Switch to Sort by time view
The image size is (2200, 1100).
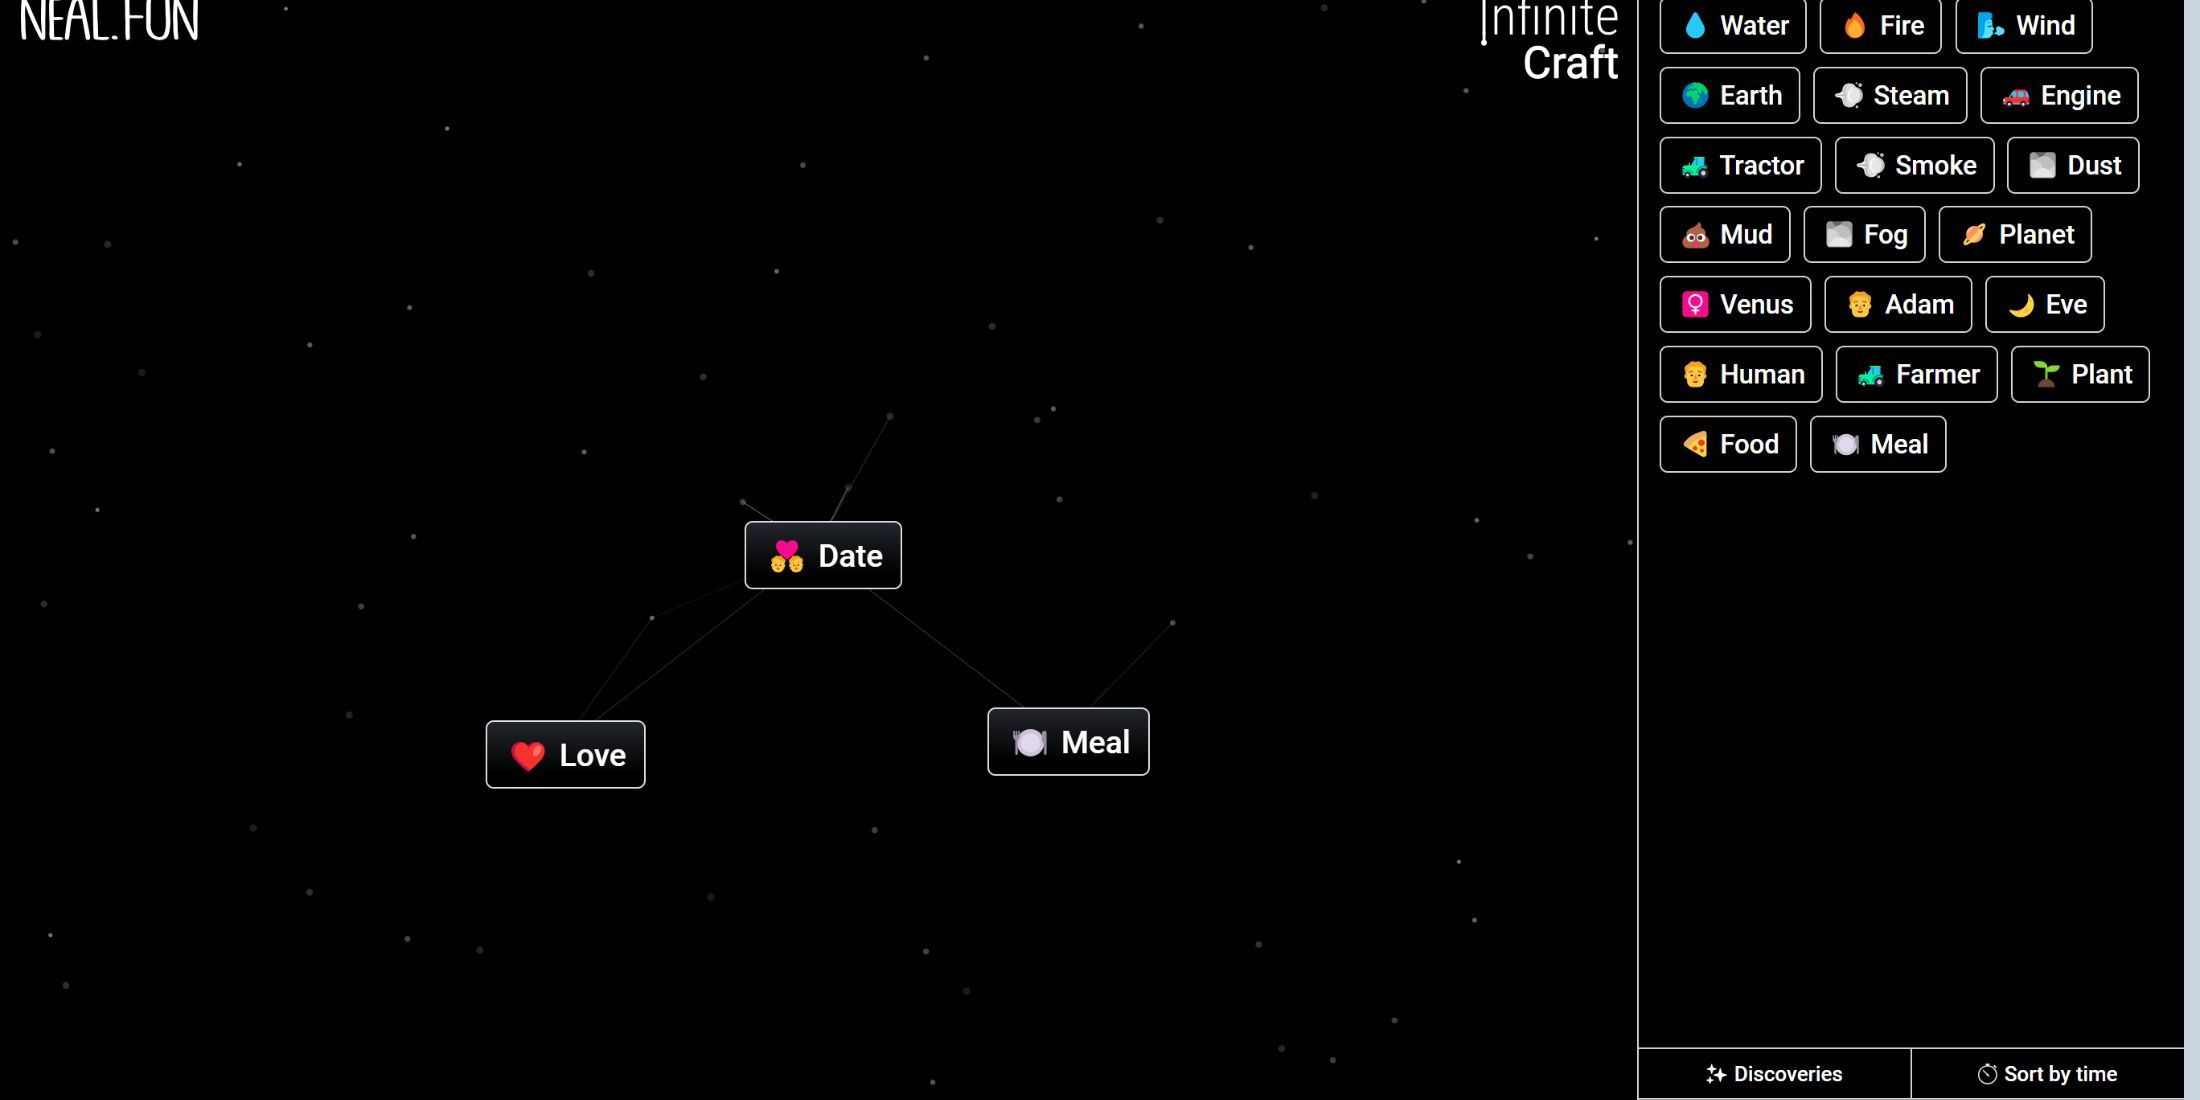click(2051, 1073)
